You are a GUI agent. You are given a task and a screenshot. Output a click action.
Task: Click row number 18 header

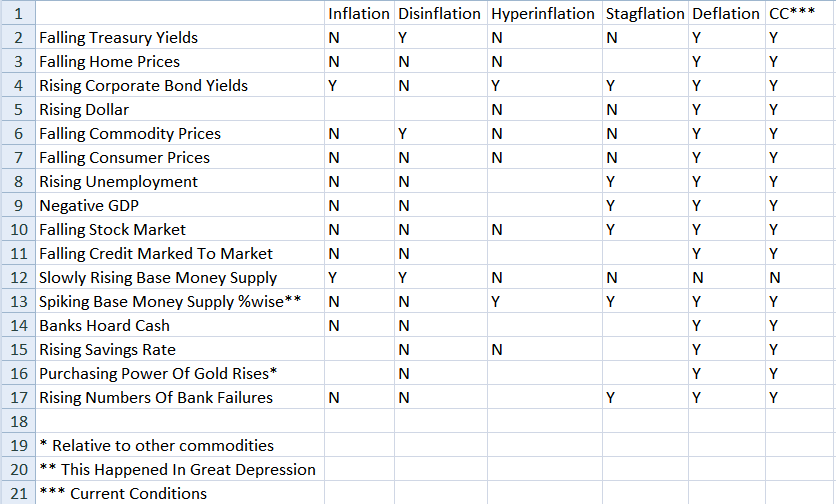pyautogui.click(x=17, y=422)
